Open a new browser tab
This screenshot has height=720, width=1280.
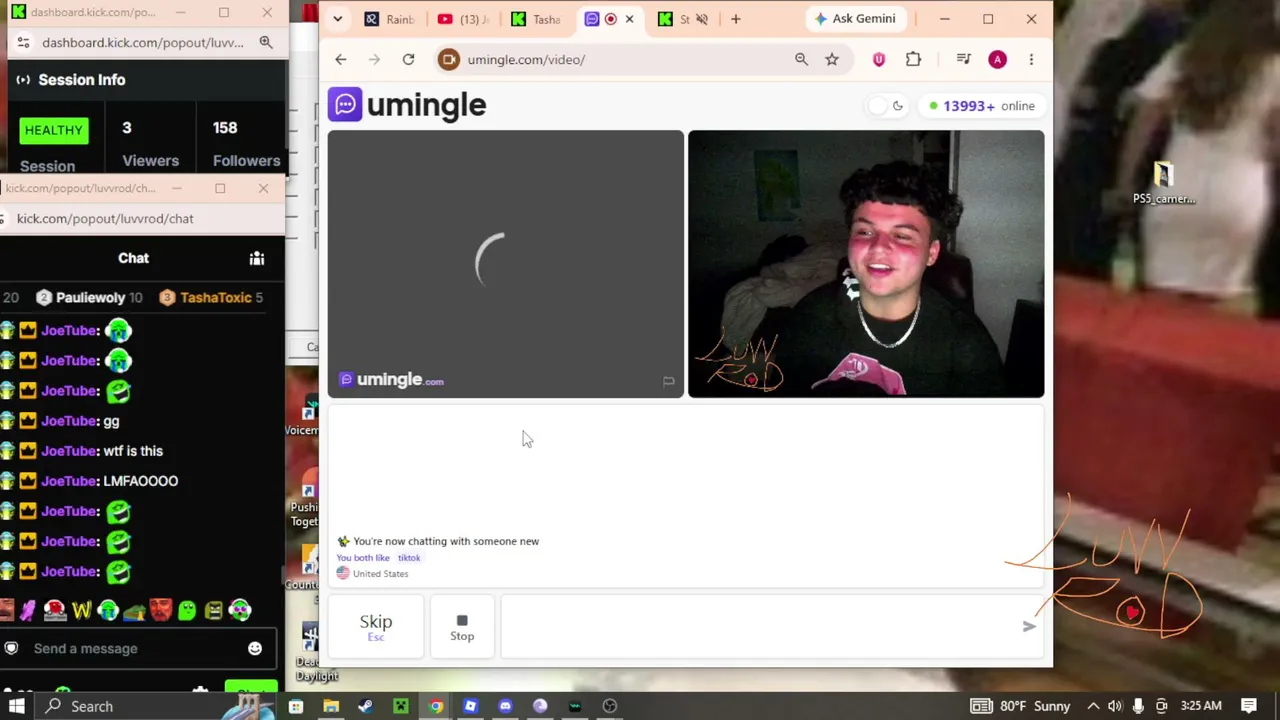pyautogui.click(x=736, y=19)
